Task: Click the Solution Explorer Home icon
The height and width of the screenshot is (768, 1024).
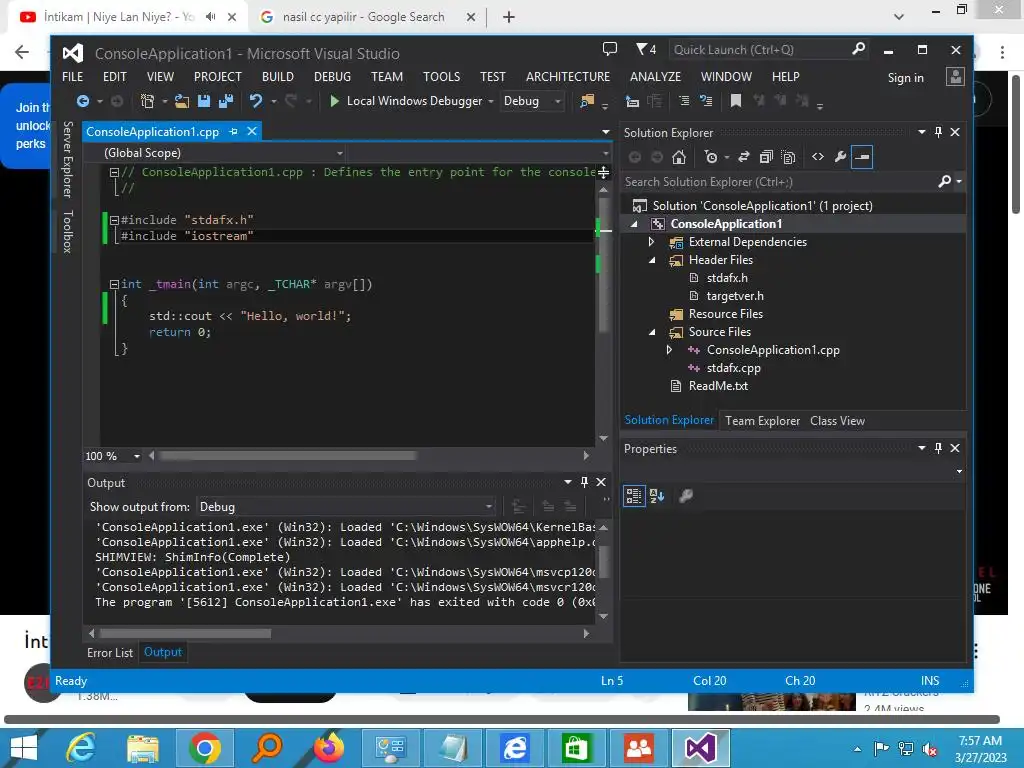Action: [679, 157]
